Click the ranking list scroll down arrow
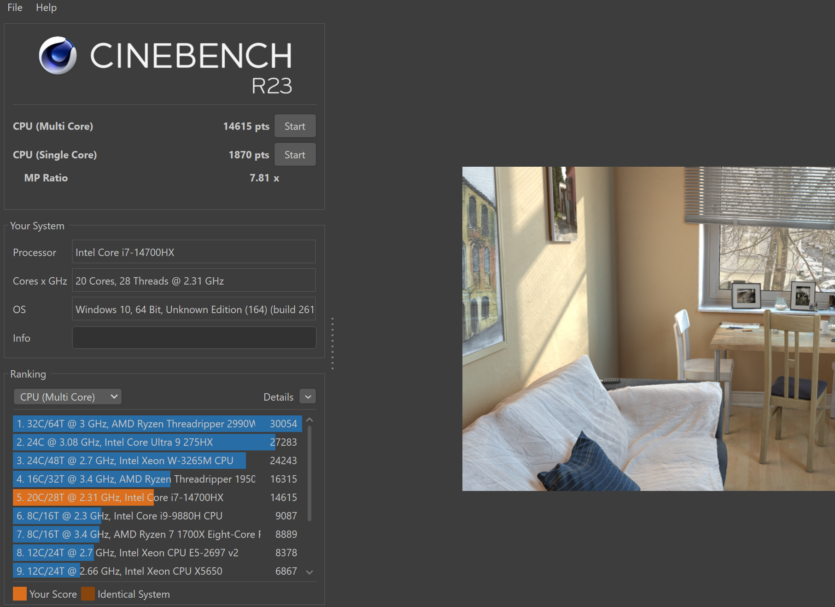 (x=309, y=572)
